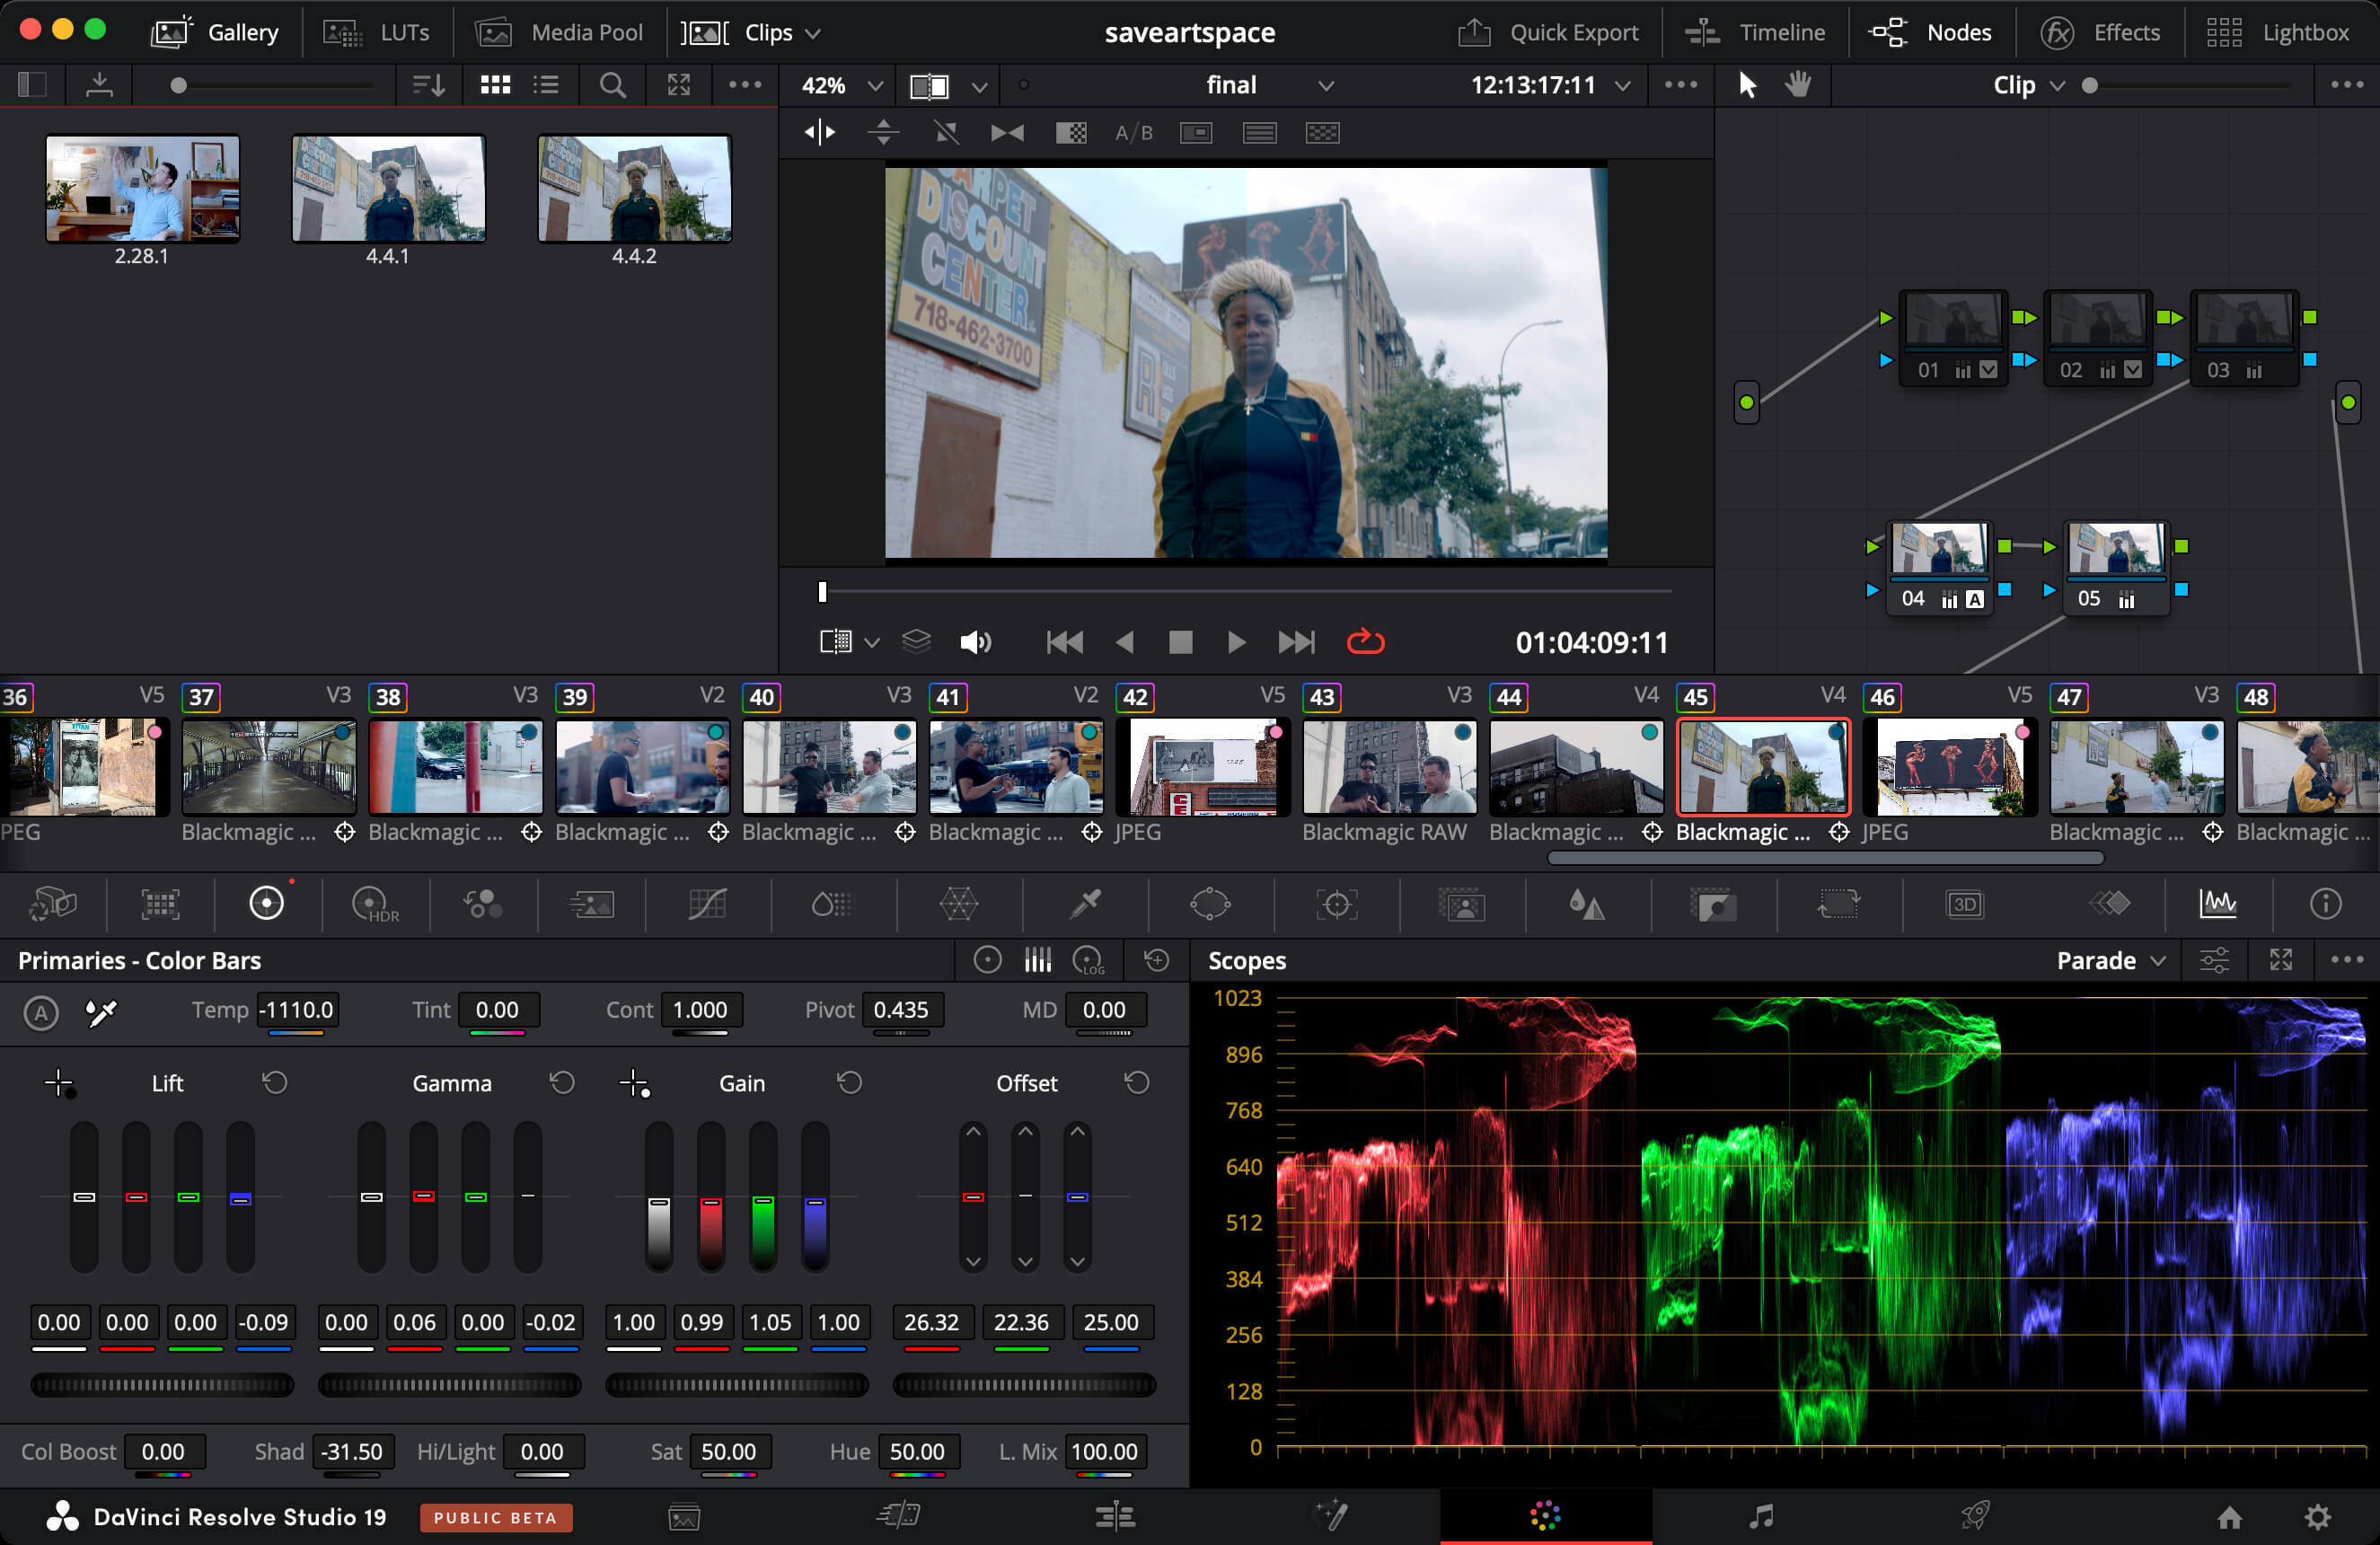Click Quick Export button
Screen dimensions: 2380x1545
tap(1549, 33)
